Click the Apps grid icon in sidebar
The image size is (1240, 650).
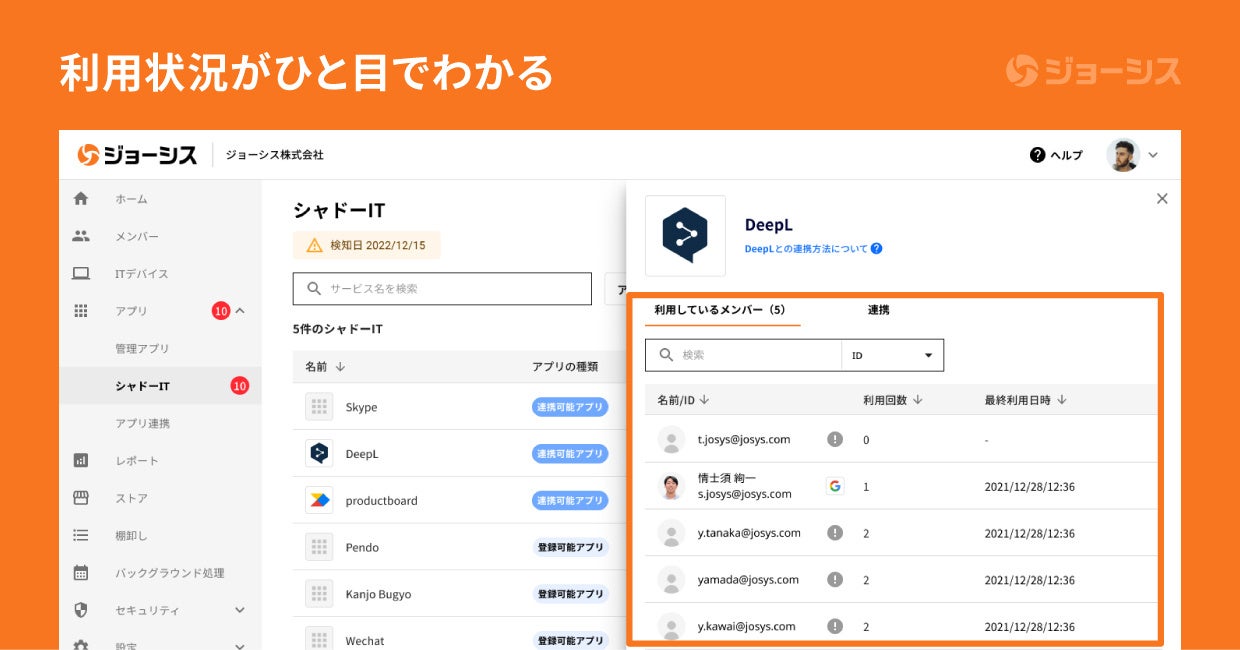coord(81,311)
